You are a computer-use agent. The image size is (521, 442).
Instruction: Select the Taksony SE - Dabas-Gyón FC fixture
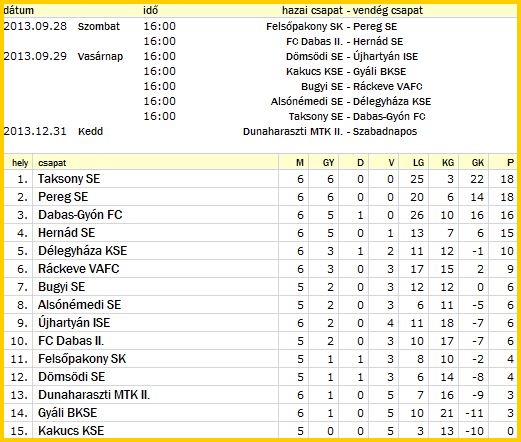click(357, 117)
